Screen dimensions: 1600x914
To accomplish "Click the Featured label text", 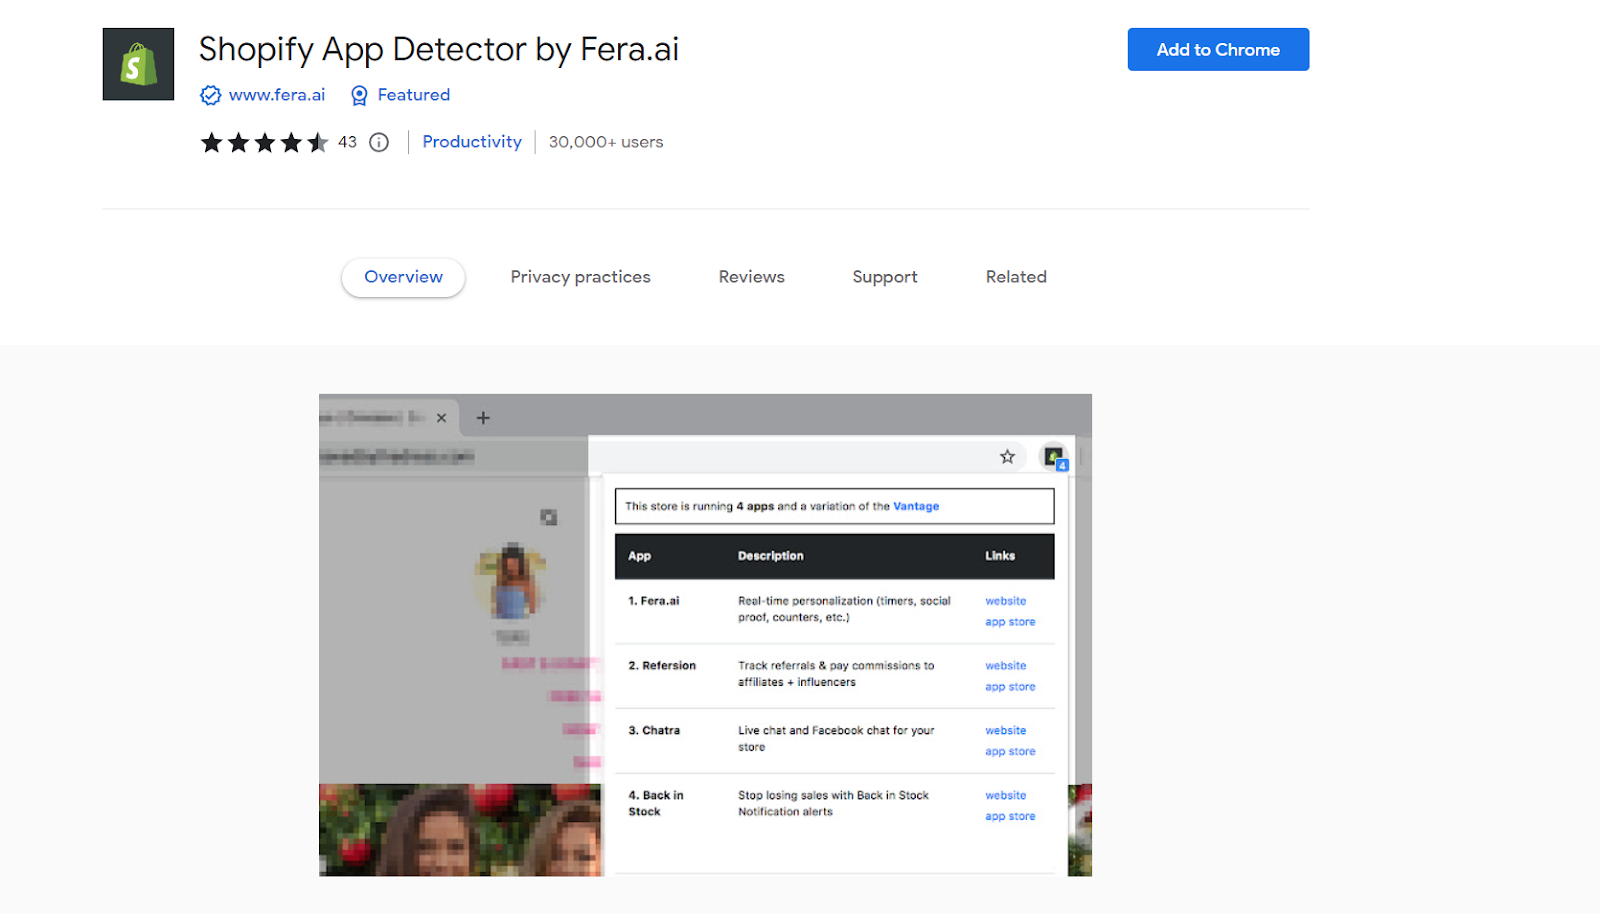I will tap(414, 95).
